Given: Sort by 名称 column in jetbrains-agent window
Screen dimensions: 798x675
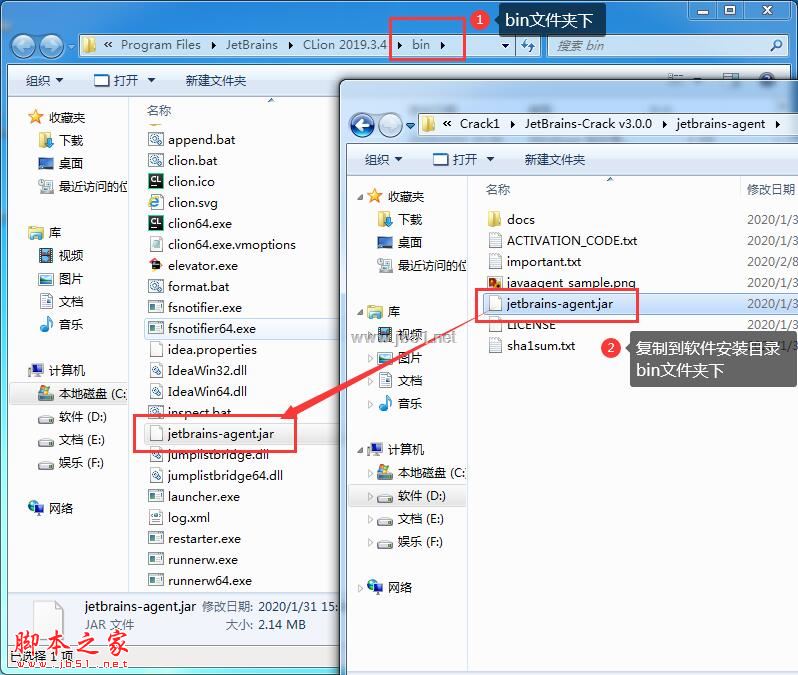Looking at the screenshot, I should click(498, 189).
